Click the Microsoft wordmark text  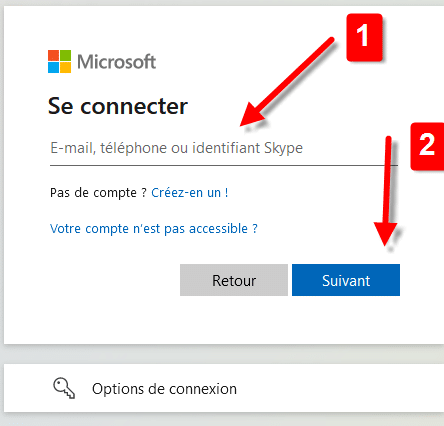[117, 62]
